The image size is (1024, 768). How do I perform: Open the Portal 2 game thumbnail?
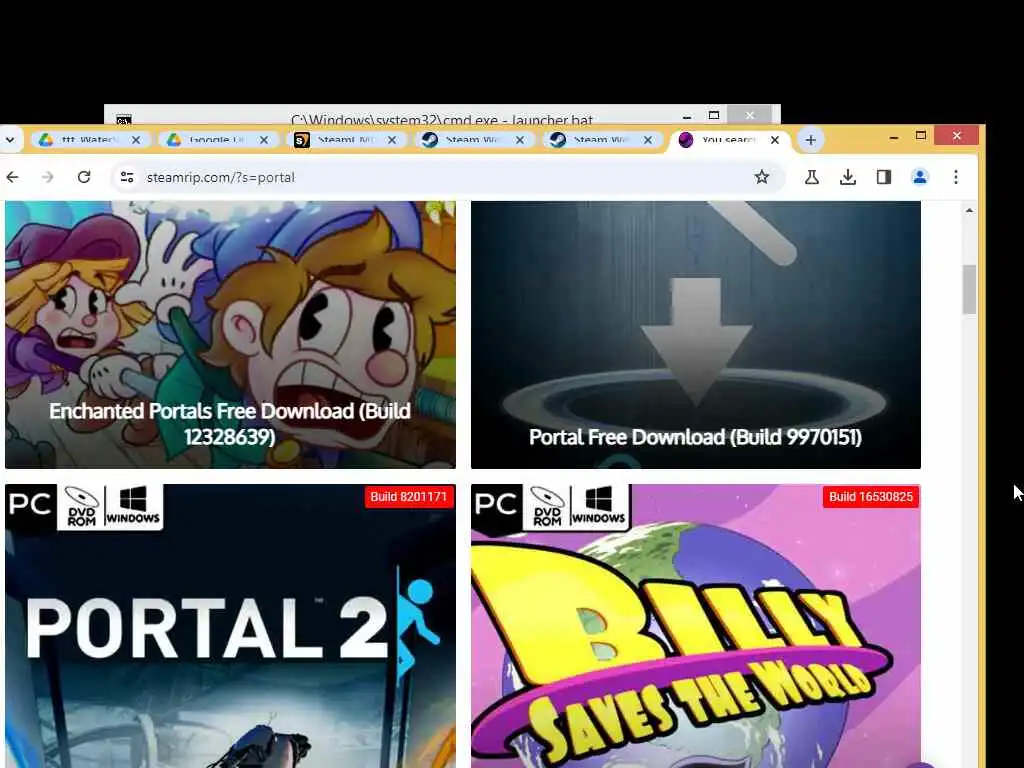[x=230, y=626]
